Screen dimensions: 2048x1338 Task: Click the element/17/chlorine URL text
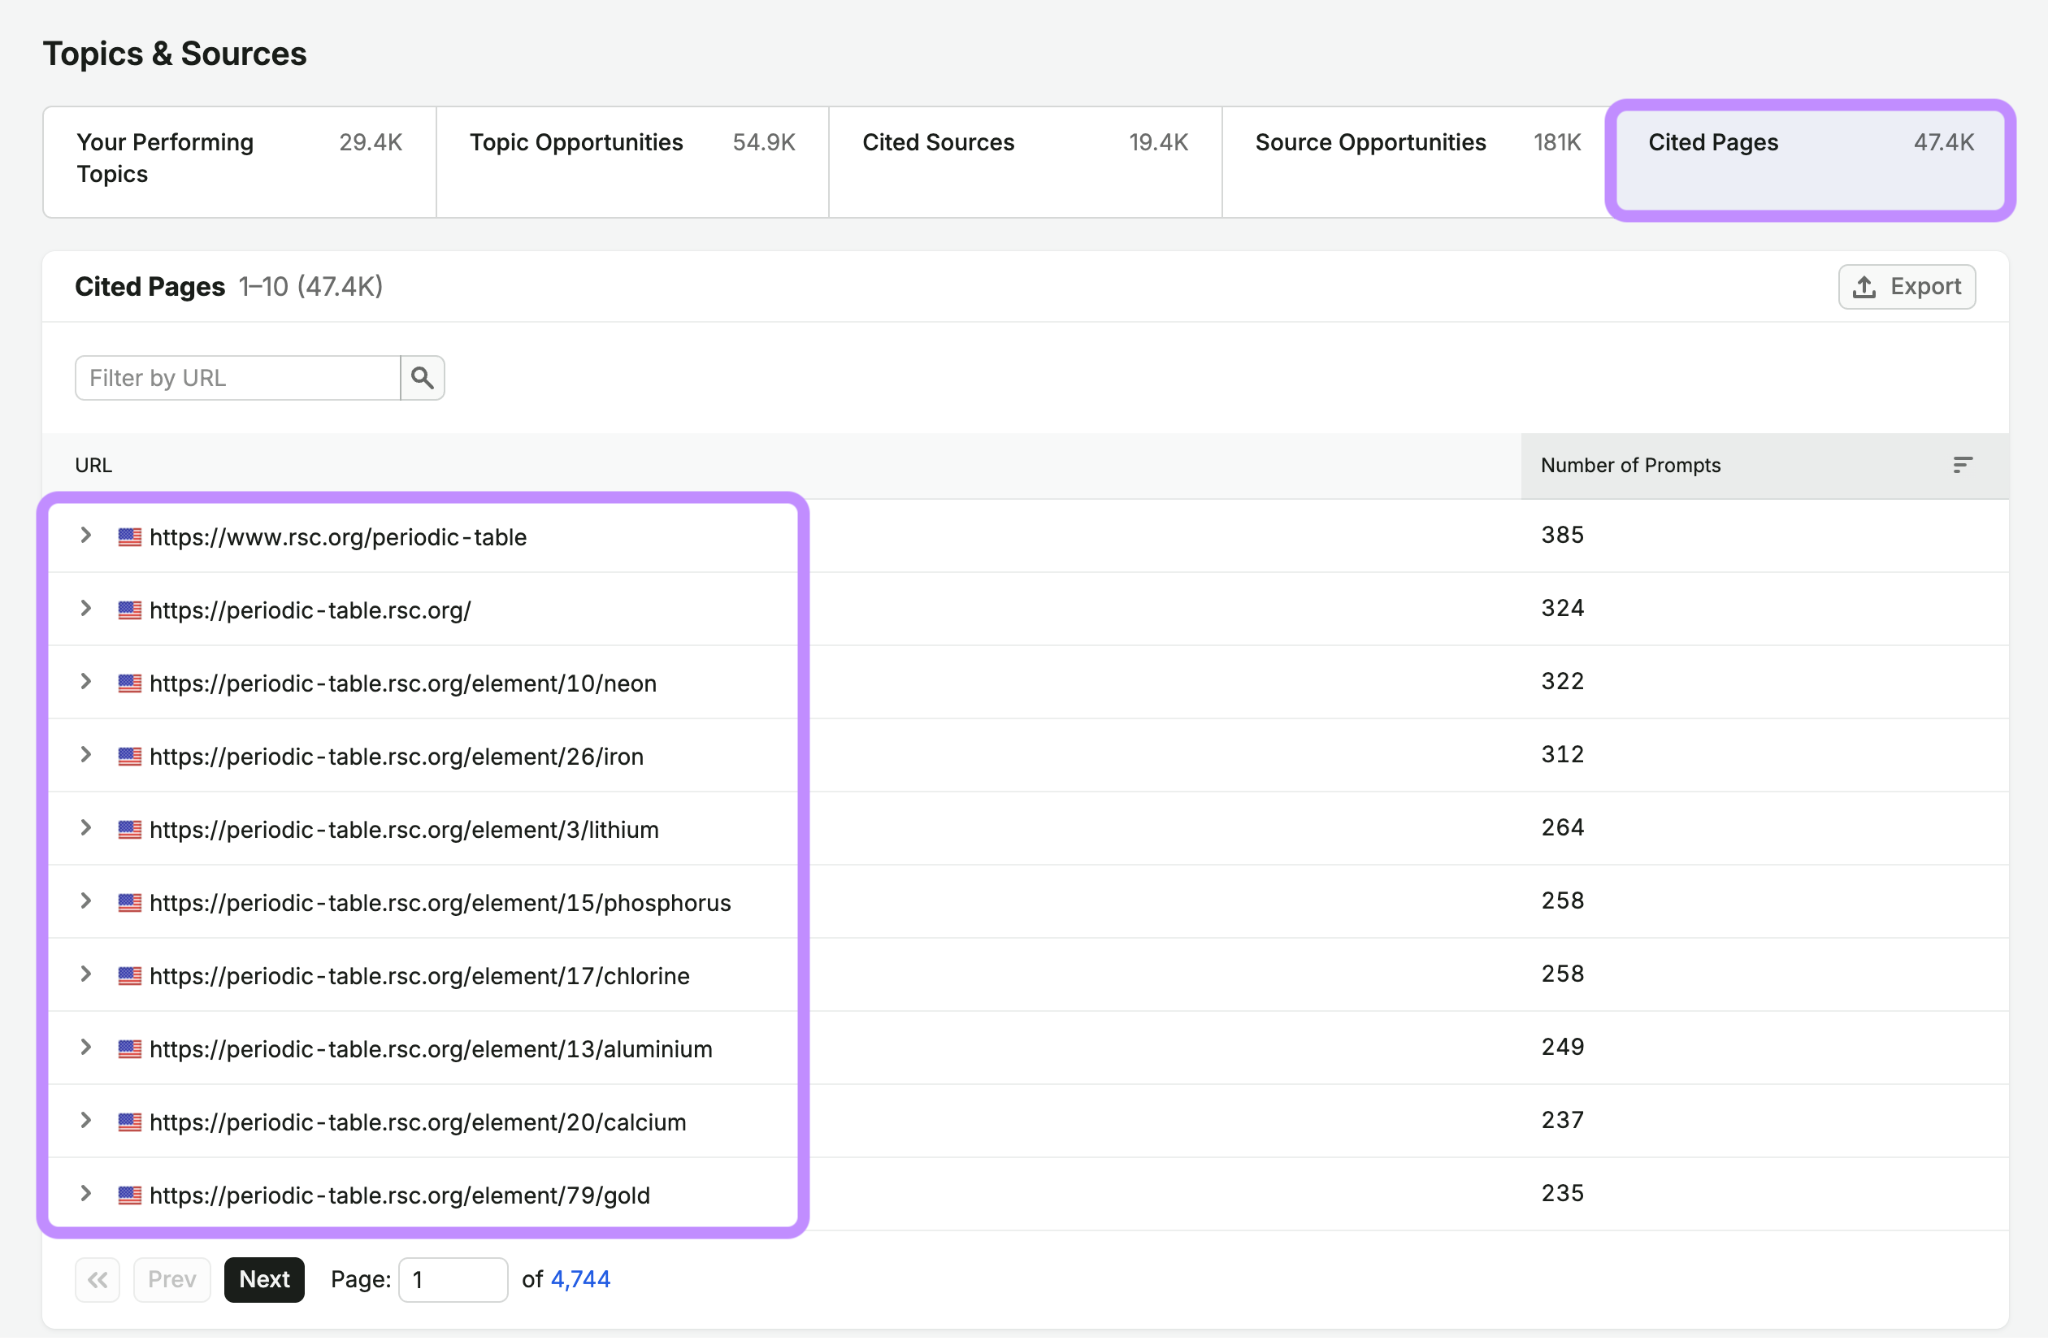[420, 976]
